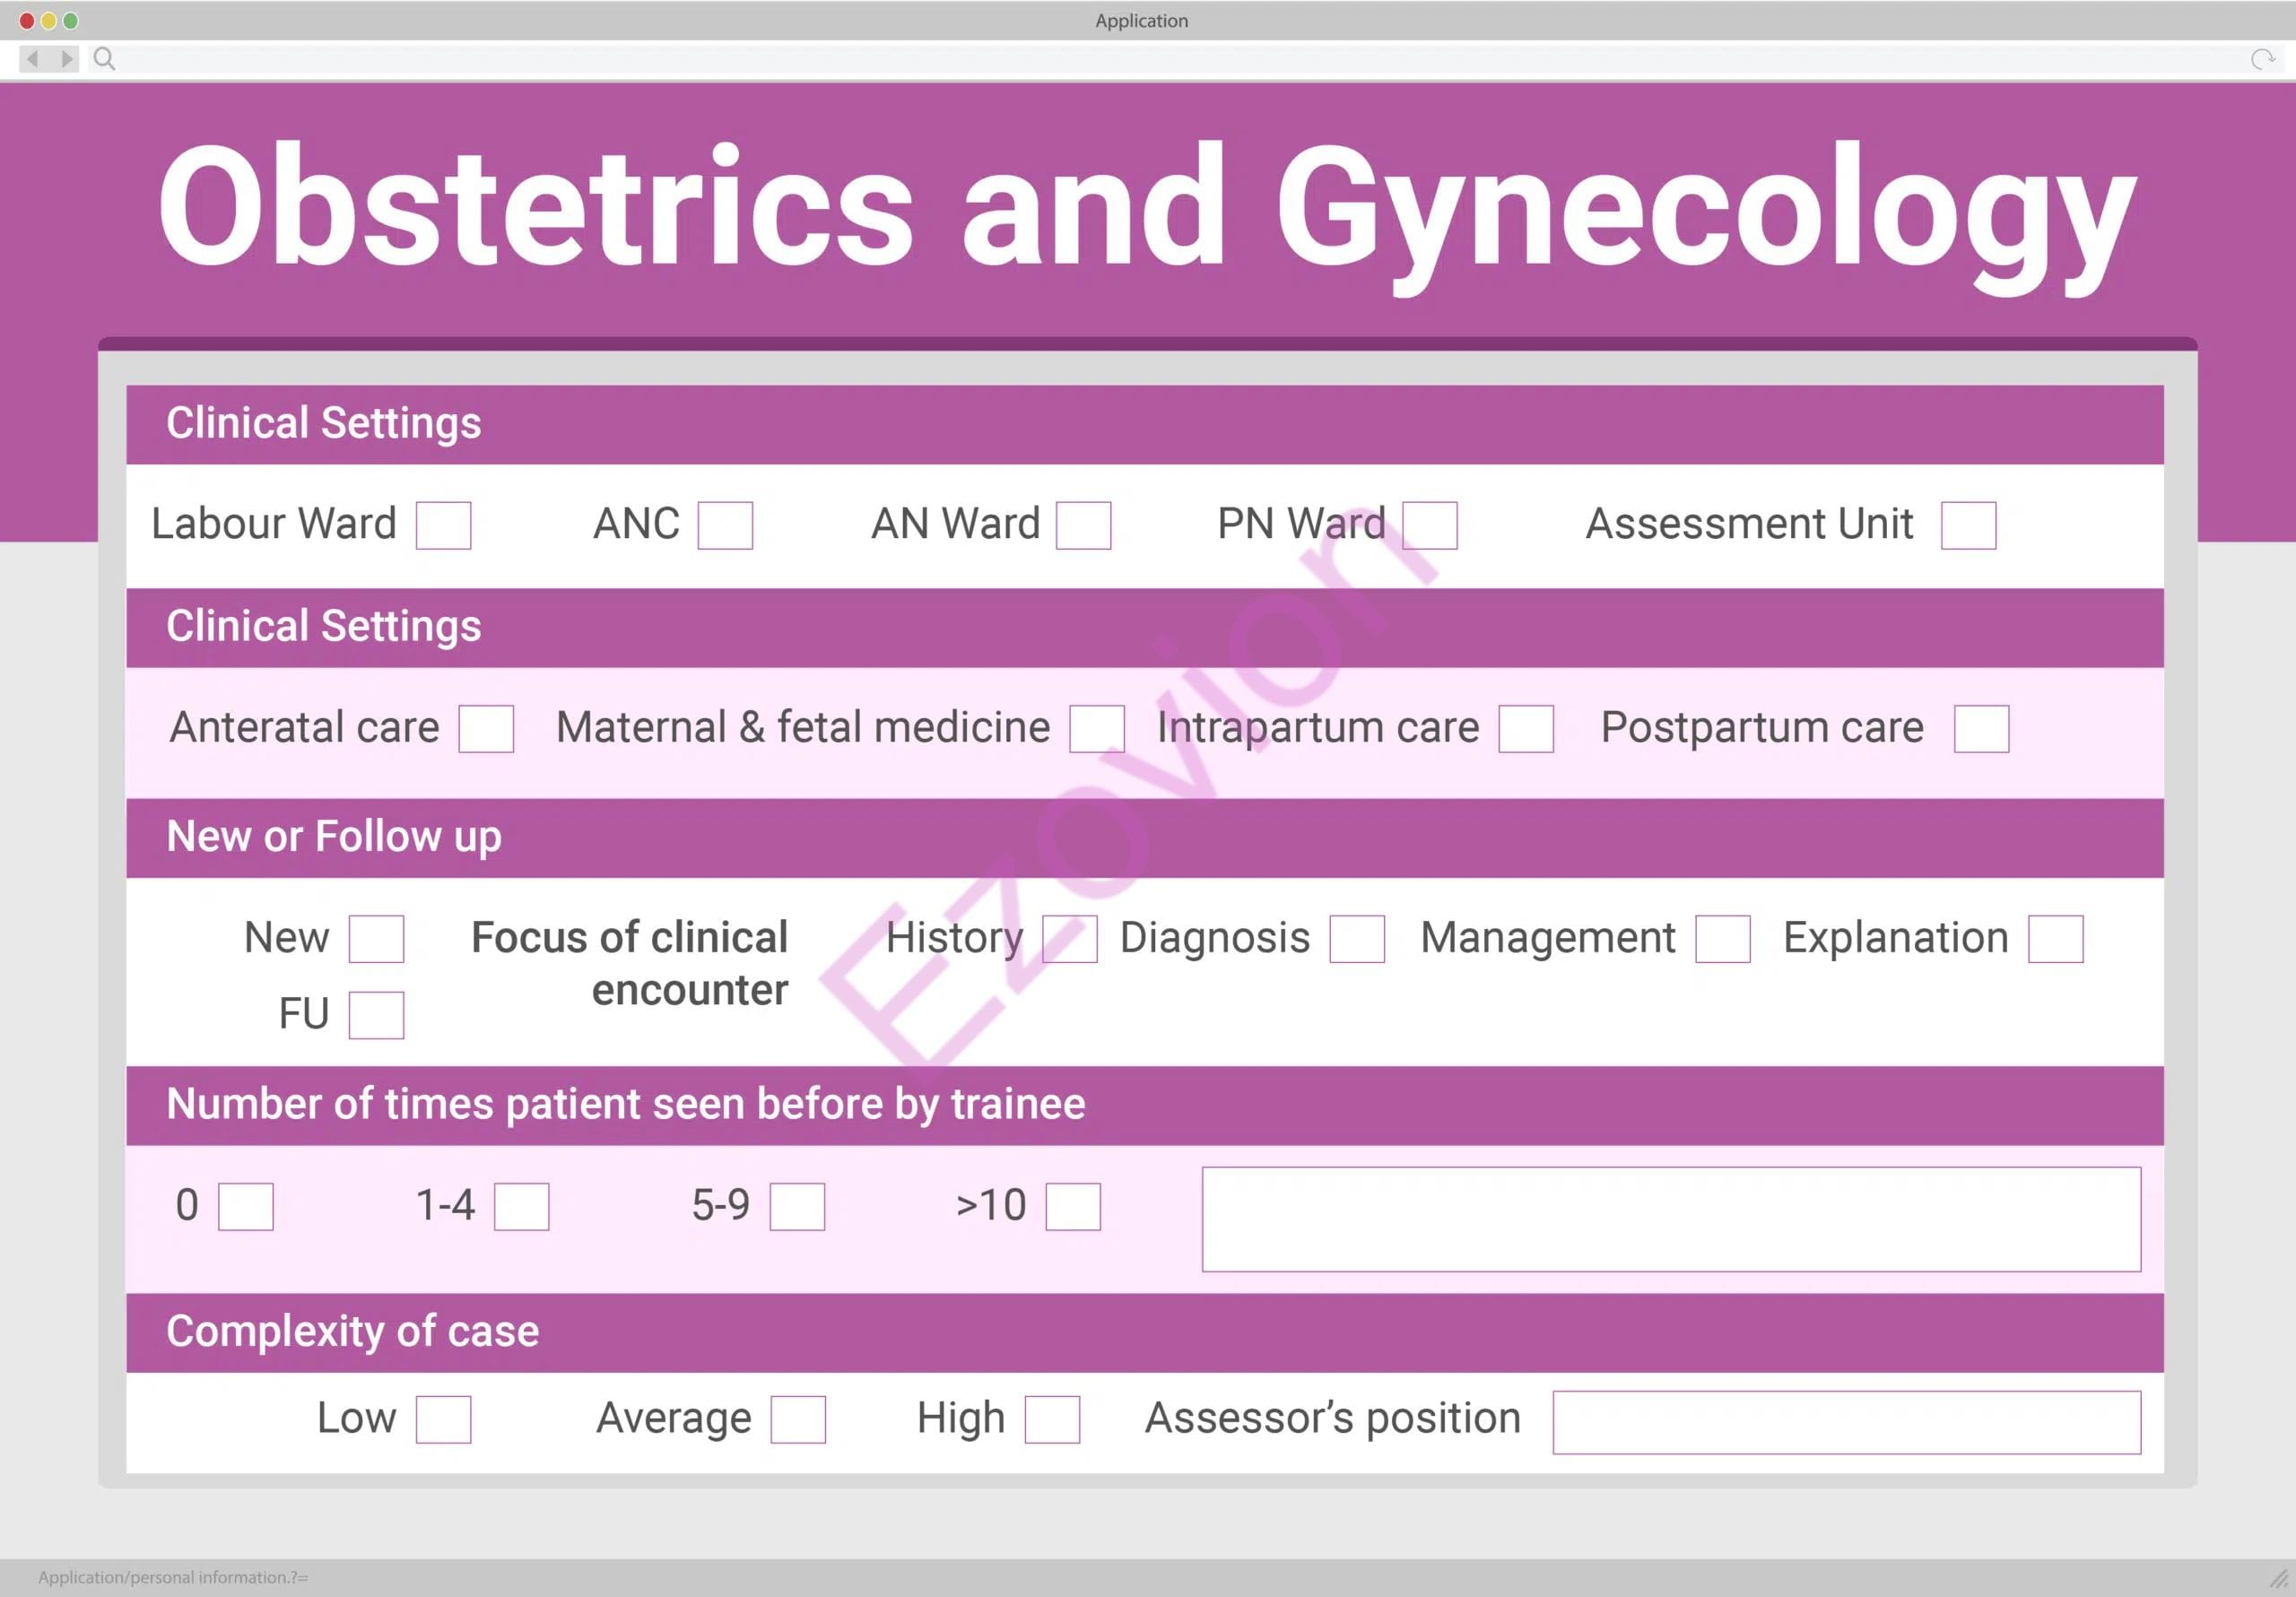Select the Diagnosis focus checkbox
This screenshot has width=2296, height=1597.
tap(1357, 939)
